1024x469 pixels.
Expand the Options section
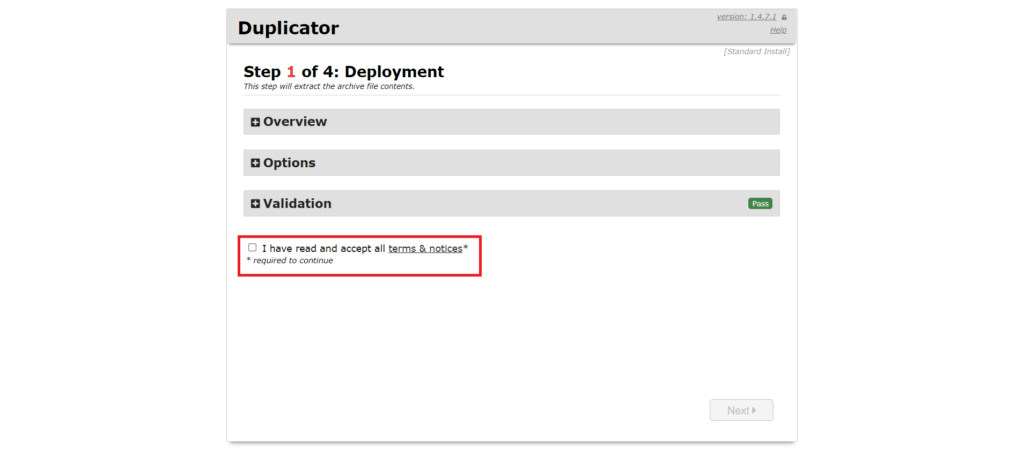pos(511,163)
